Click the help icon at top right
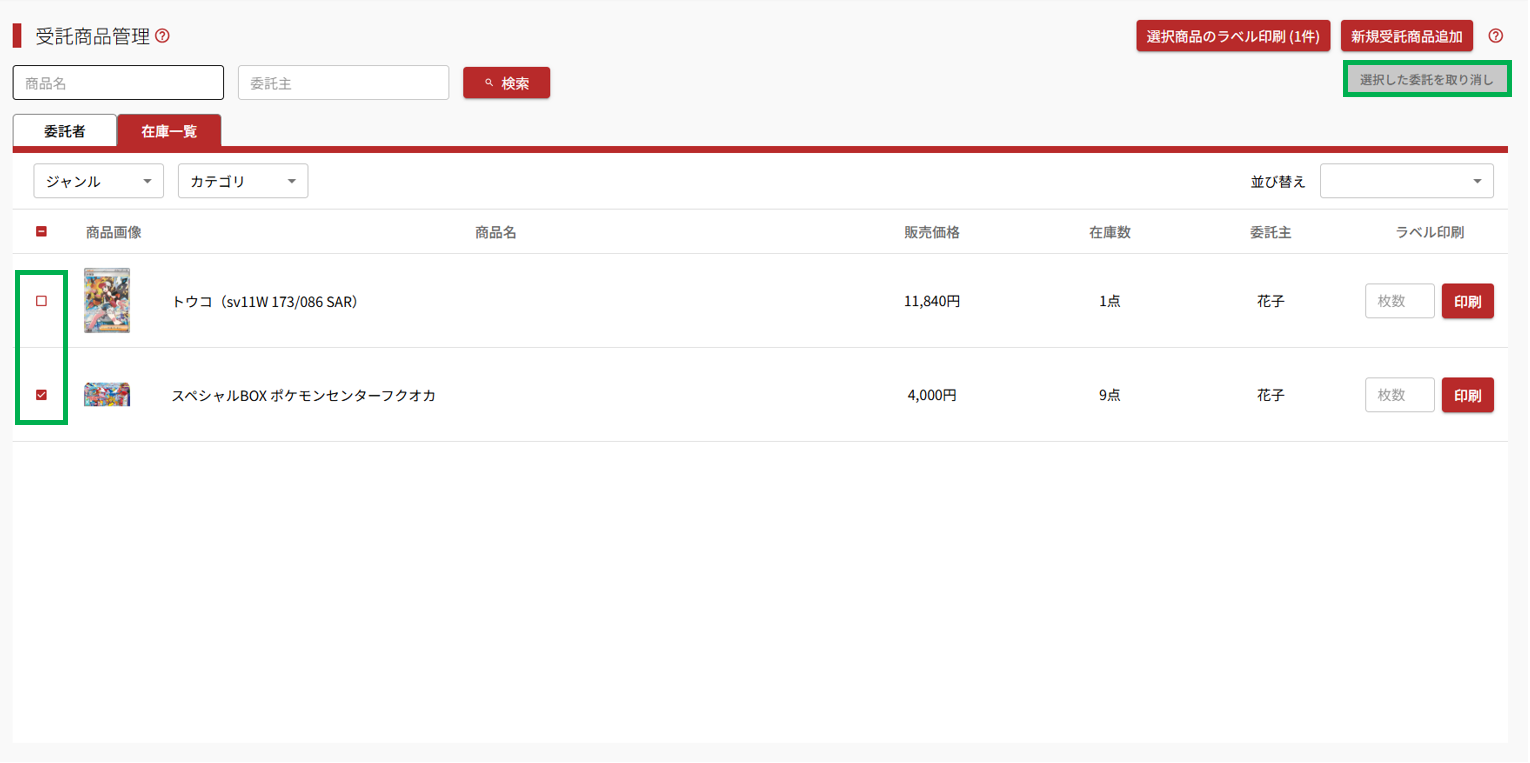 (x=1495, y=36)
